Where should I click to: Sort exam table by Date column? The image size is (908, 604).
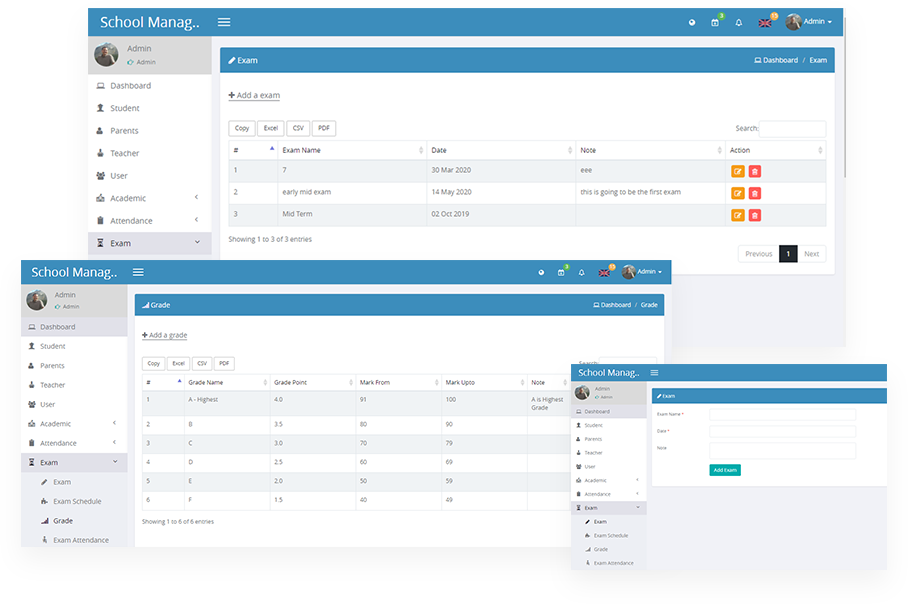501,150
